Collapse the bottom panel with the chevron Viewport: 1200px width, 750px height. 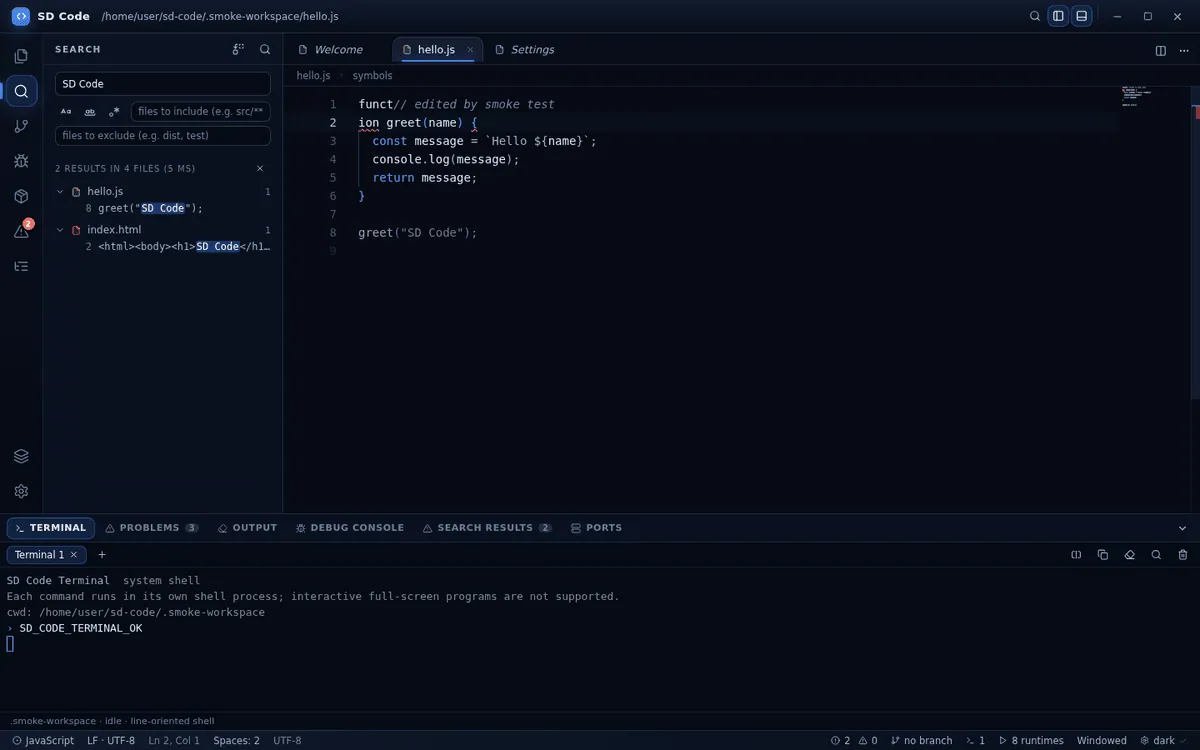[1181, 528]
